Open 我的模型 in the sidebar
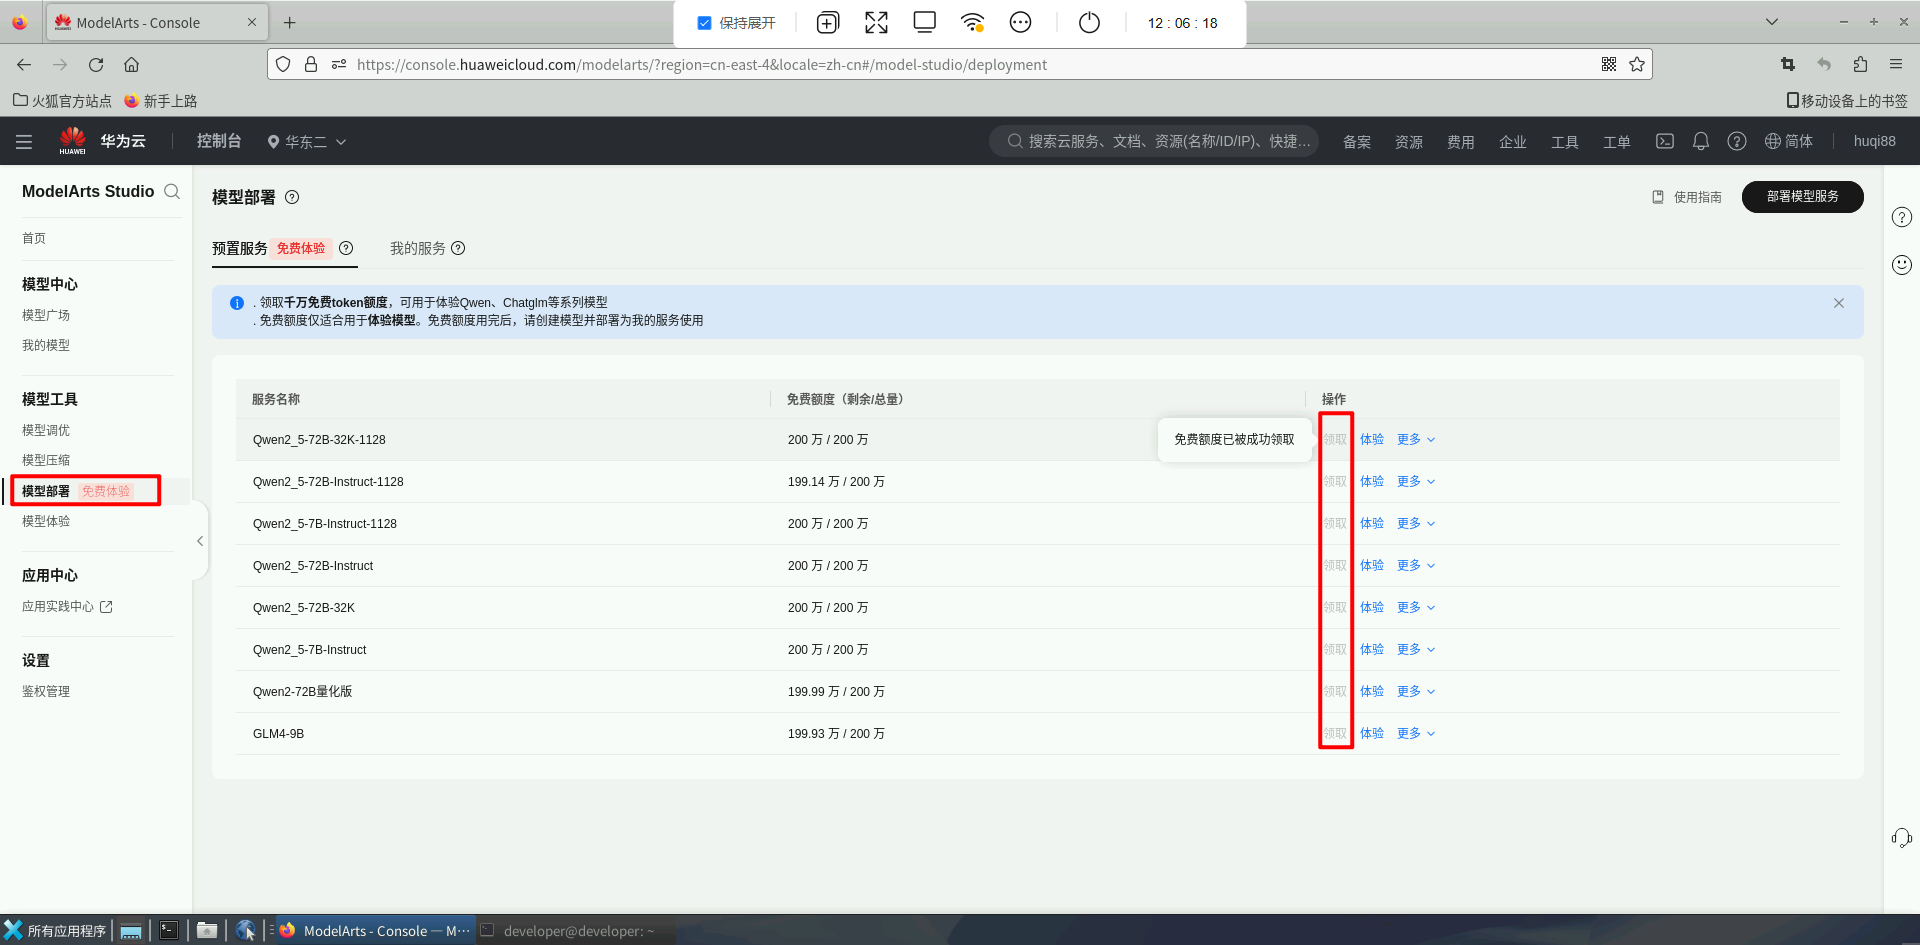Screen dimensions: 1920x945 46,345
